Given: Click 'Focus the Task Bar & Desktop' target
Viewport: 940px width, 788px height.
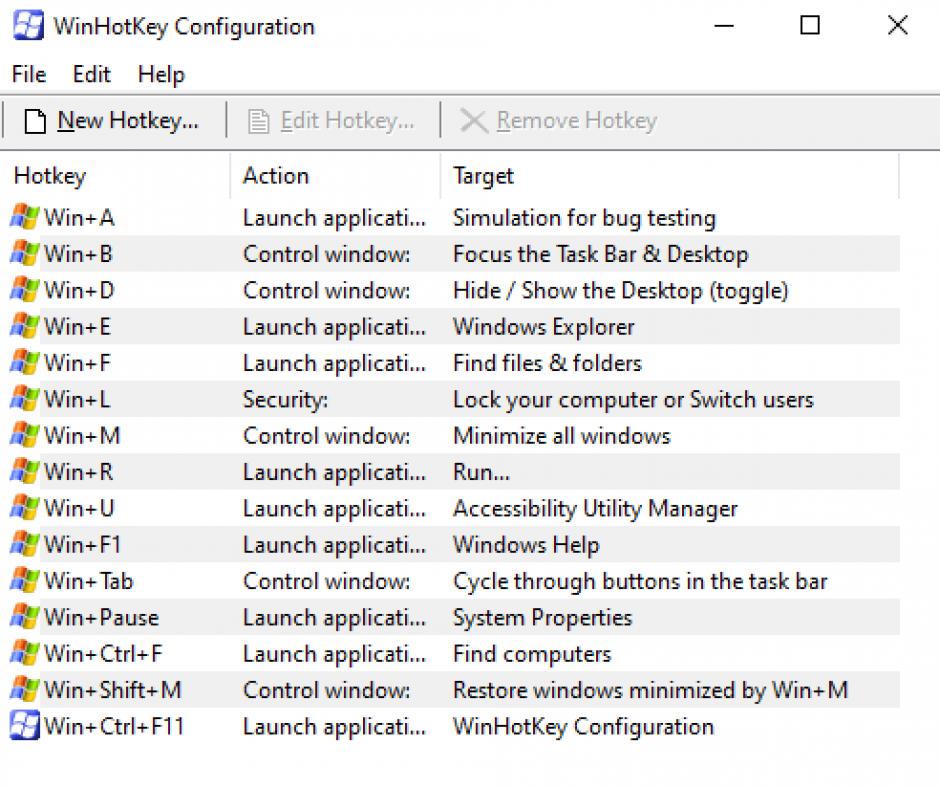Looking at the screenshot, I should pyautogui.click(x=601, y=254).
